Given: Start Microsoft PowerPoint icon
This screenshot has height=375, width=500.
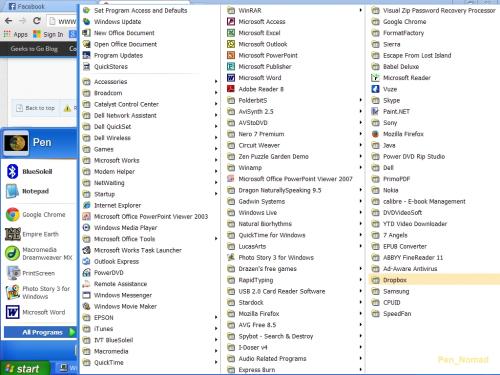Looking at the screenshot, I should tap(231, 55).
